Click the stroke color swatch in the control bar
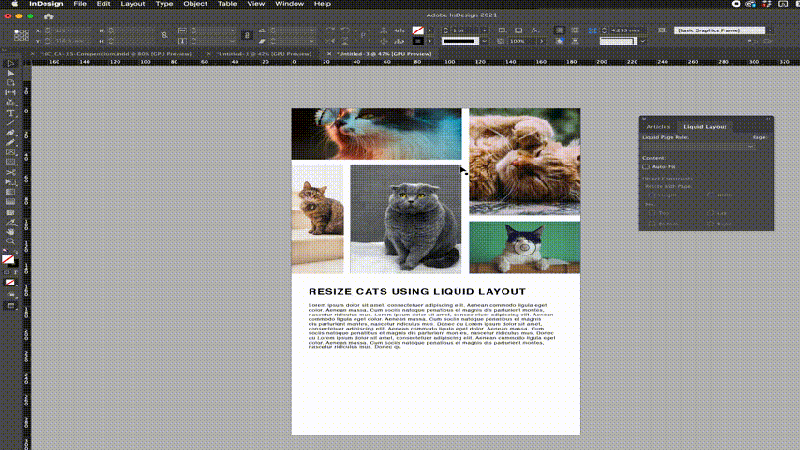The image size is (800, 450). (x=418, y=41)
